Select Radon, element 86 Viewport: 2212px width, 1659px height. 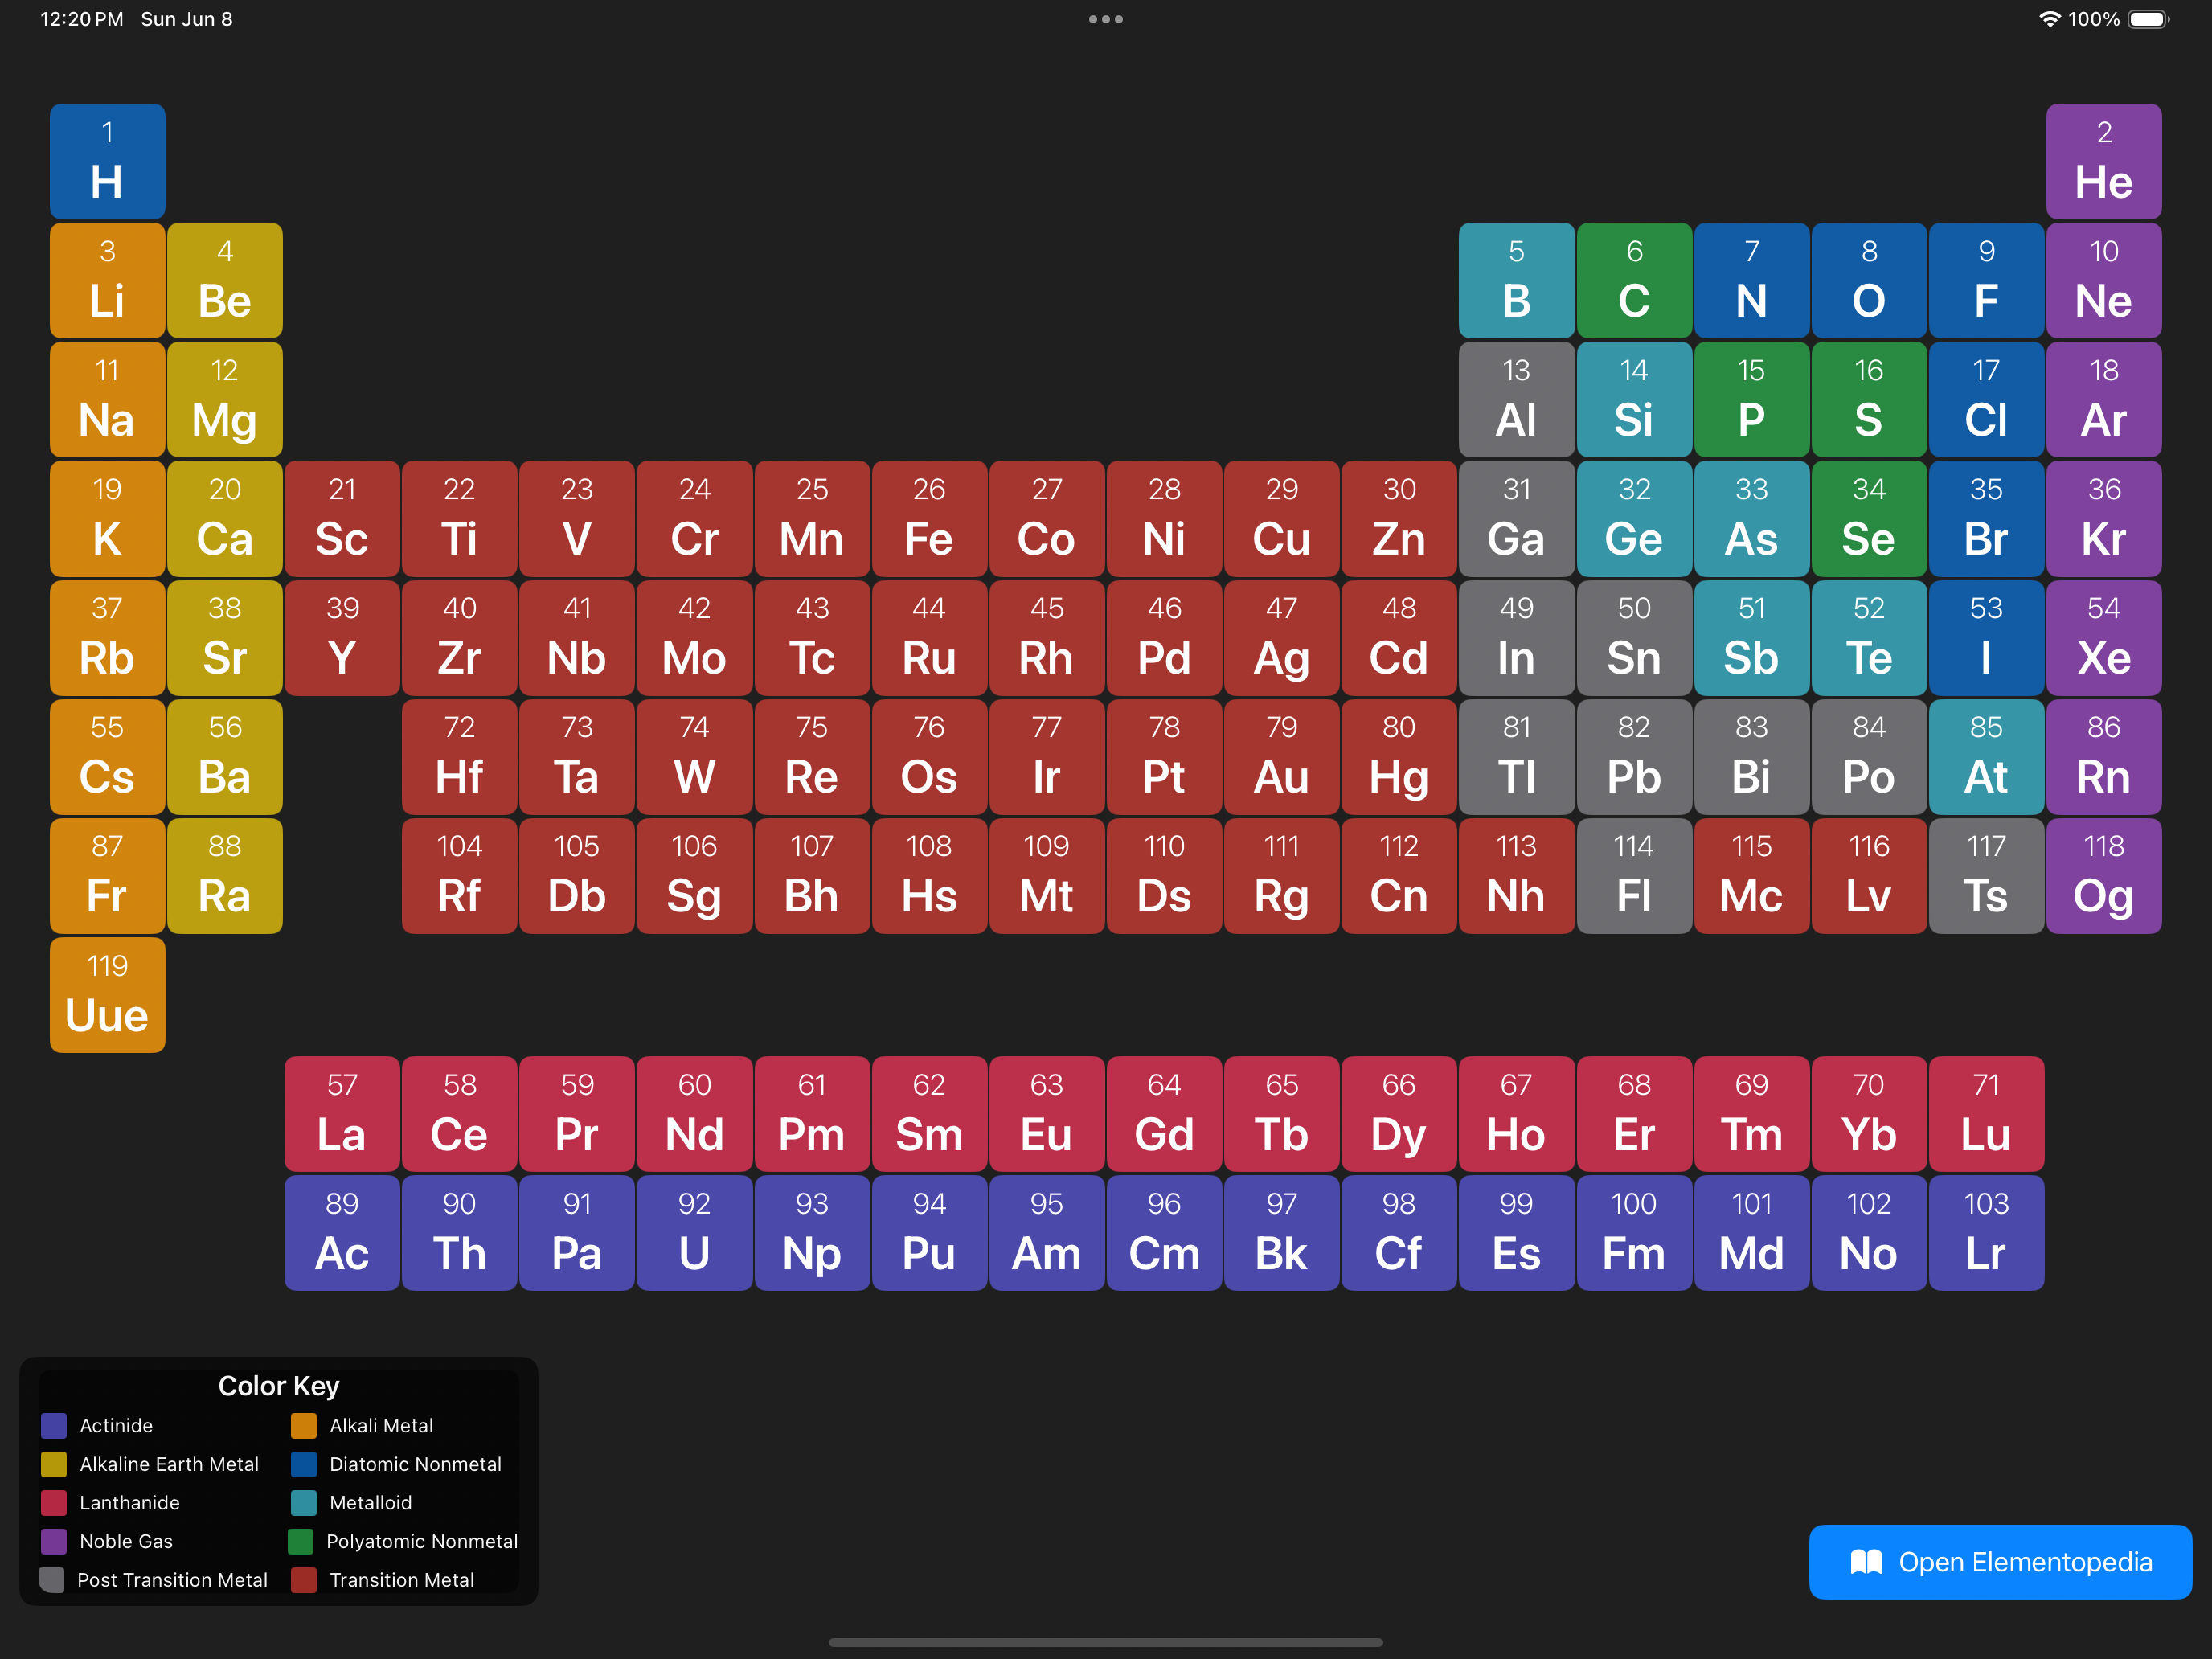tap(2104, 757)
